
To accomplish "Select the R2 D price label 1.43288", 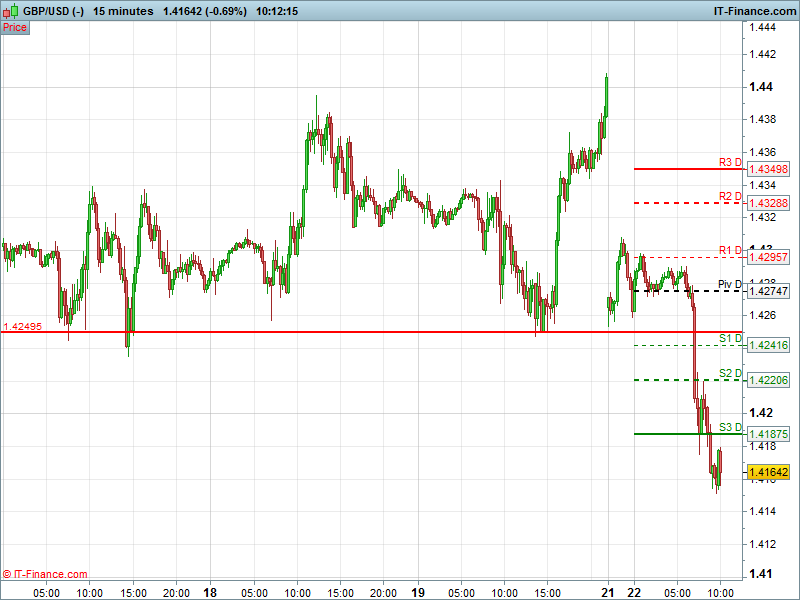I will [768, 203].
